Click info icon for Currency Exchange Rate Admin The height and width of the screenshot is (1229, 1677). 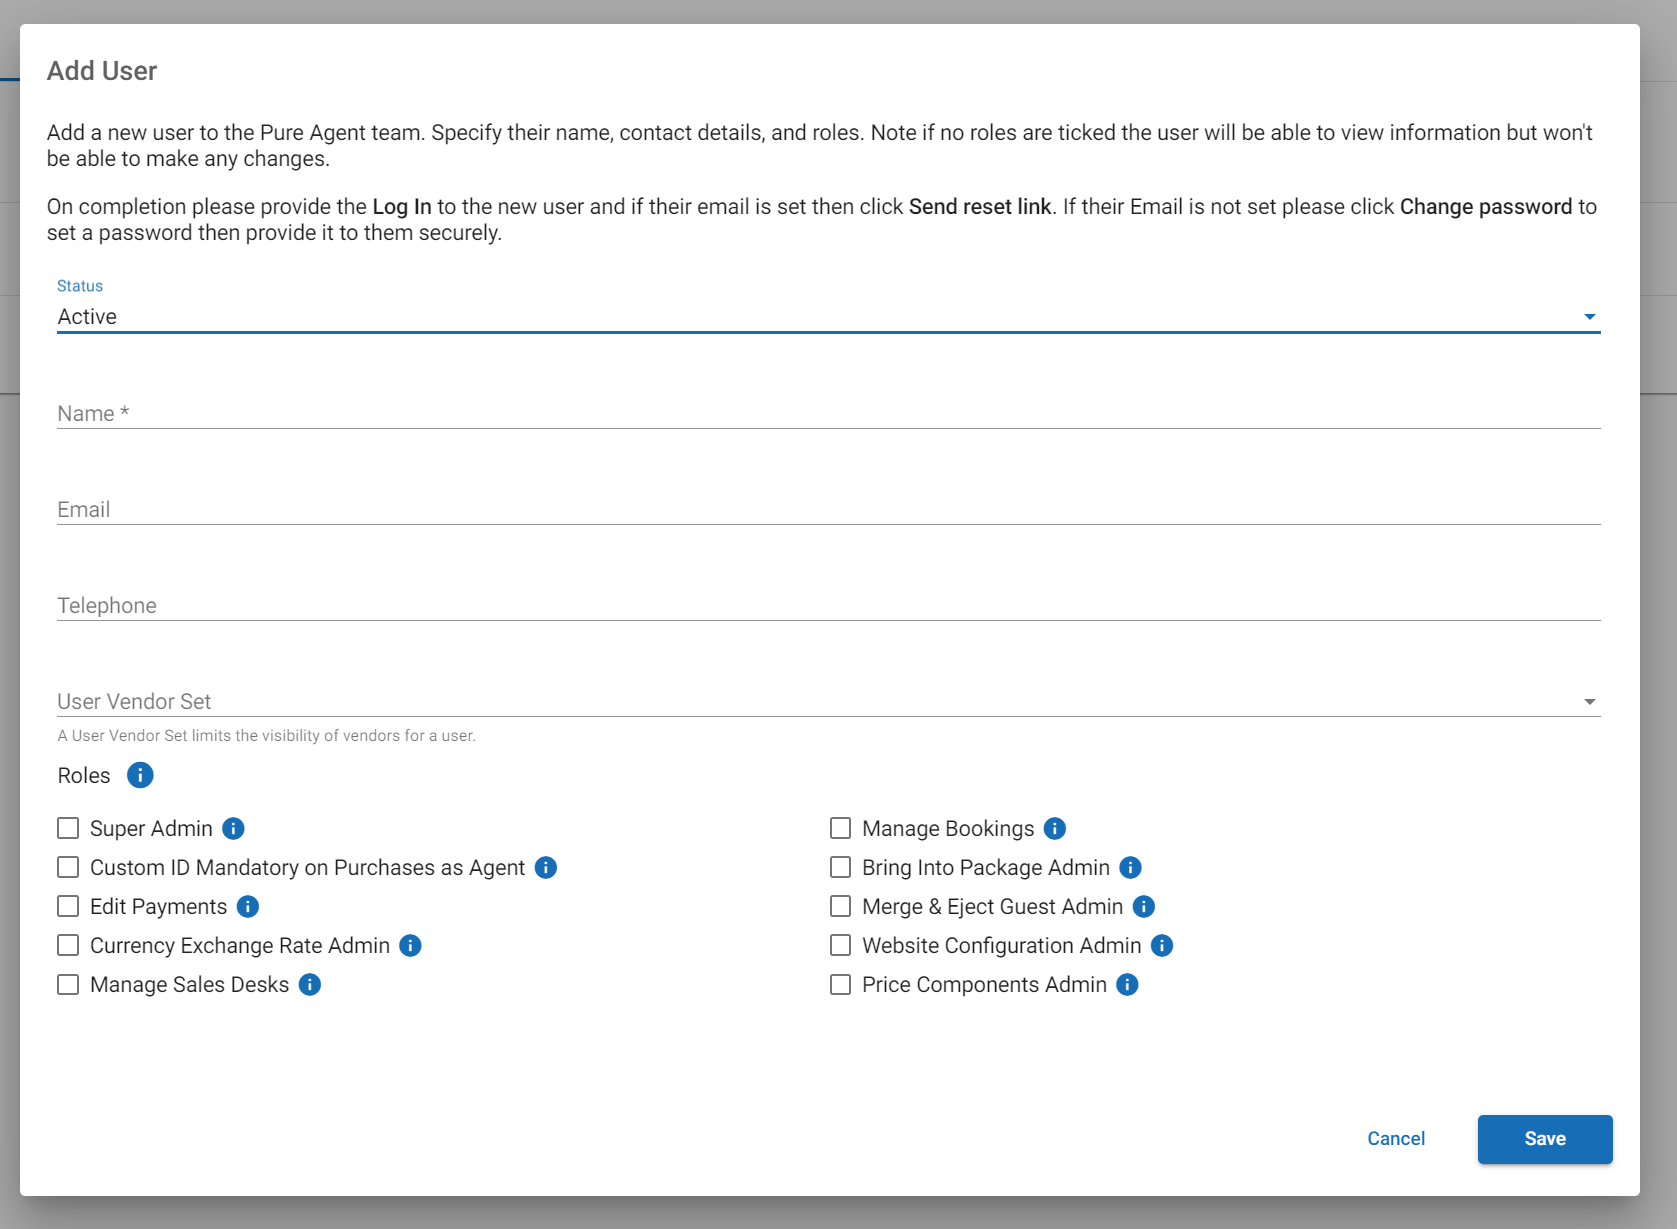pyautogui.click(x=410, y=945)
